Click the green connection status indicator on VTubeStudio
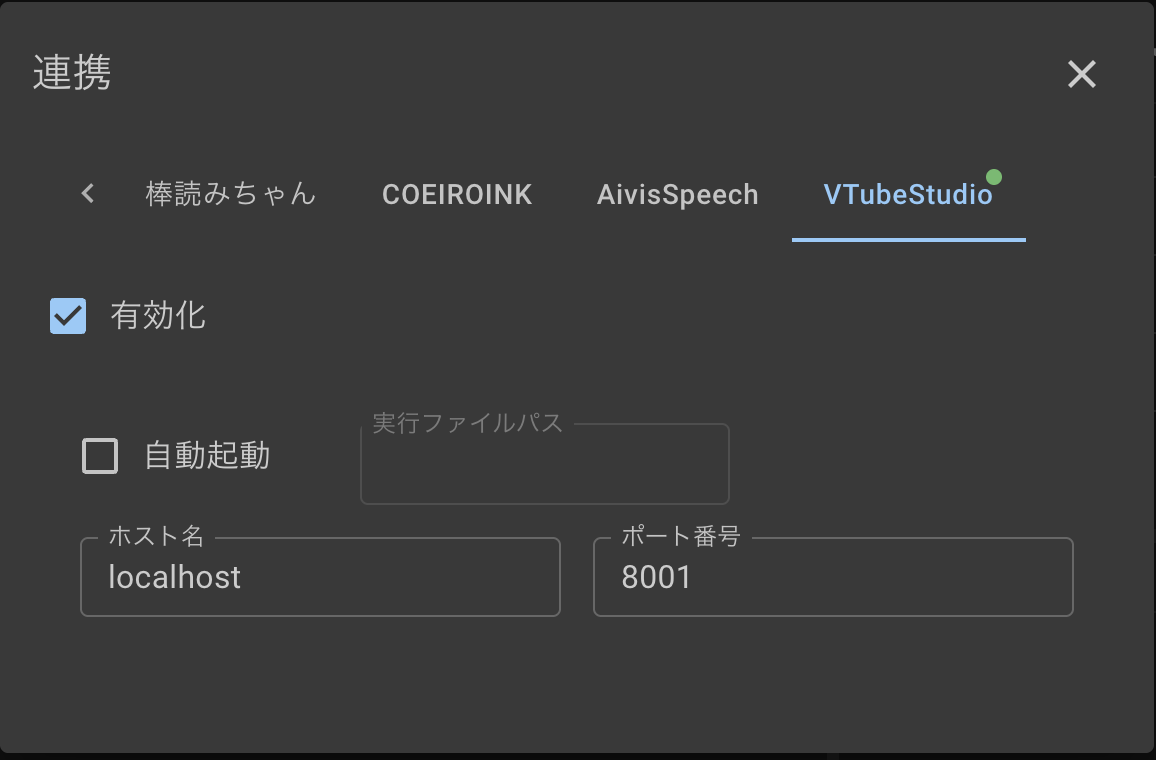 point(993,176)
